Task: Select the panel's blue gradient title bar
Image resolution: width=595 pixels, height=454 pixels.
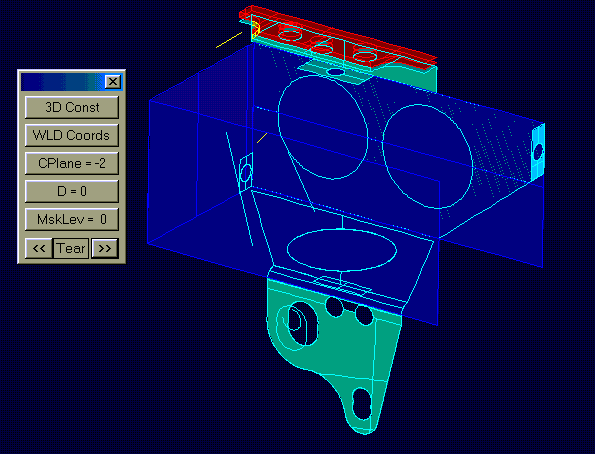Action: pyautogui.click(x=63, y=82)
